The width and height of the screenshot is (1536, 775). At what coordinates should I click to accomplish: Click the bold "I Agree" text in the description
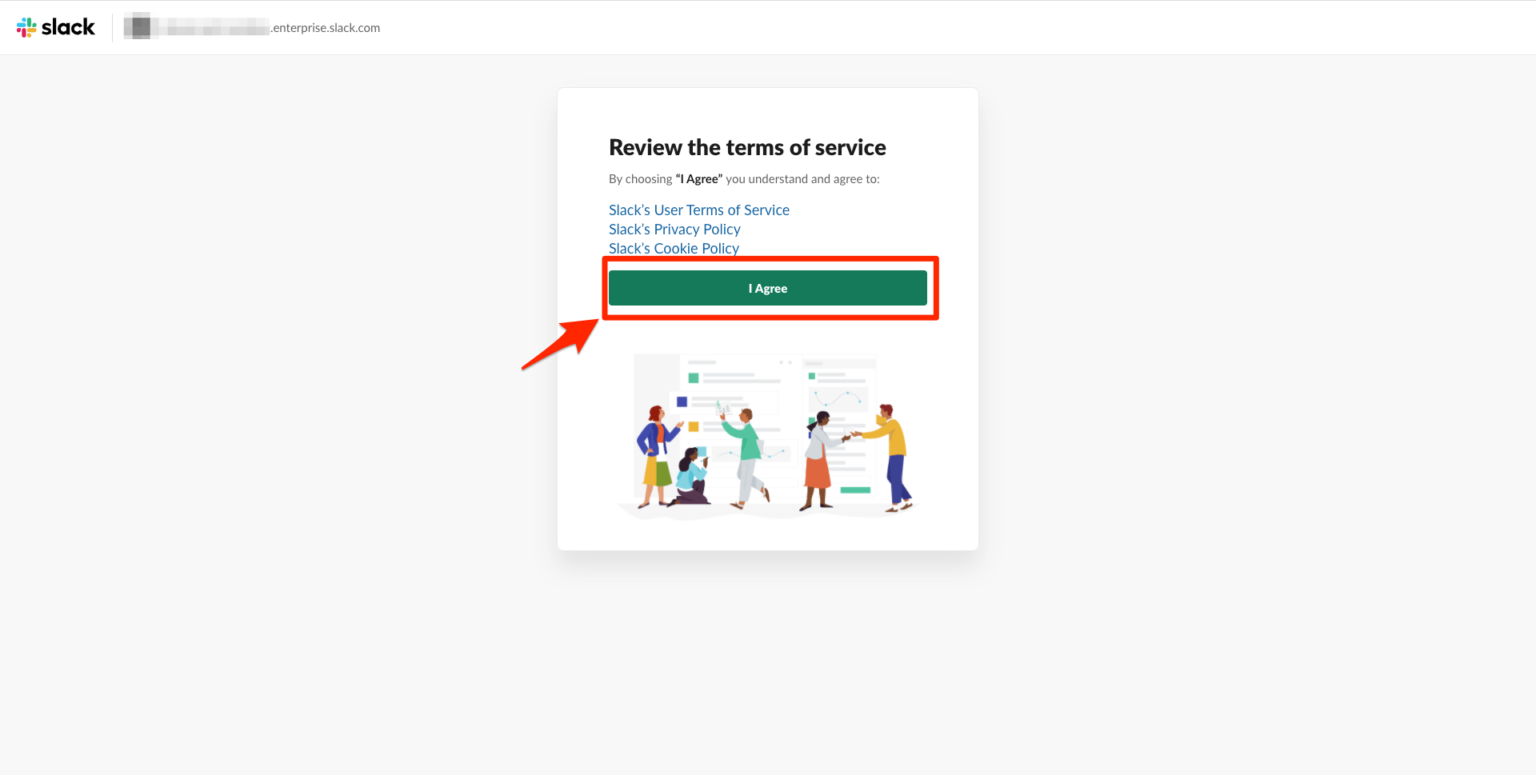pos(699,179)
